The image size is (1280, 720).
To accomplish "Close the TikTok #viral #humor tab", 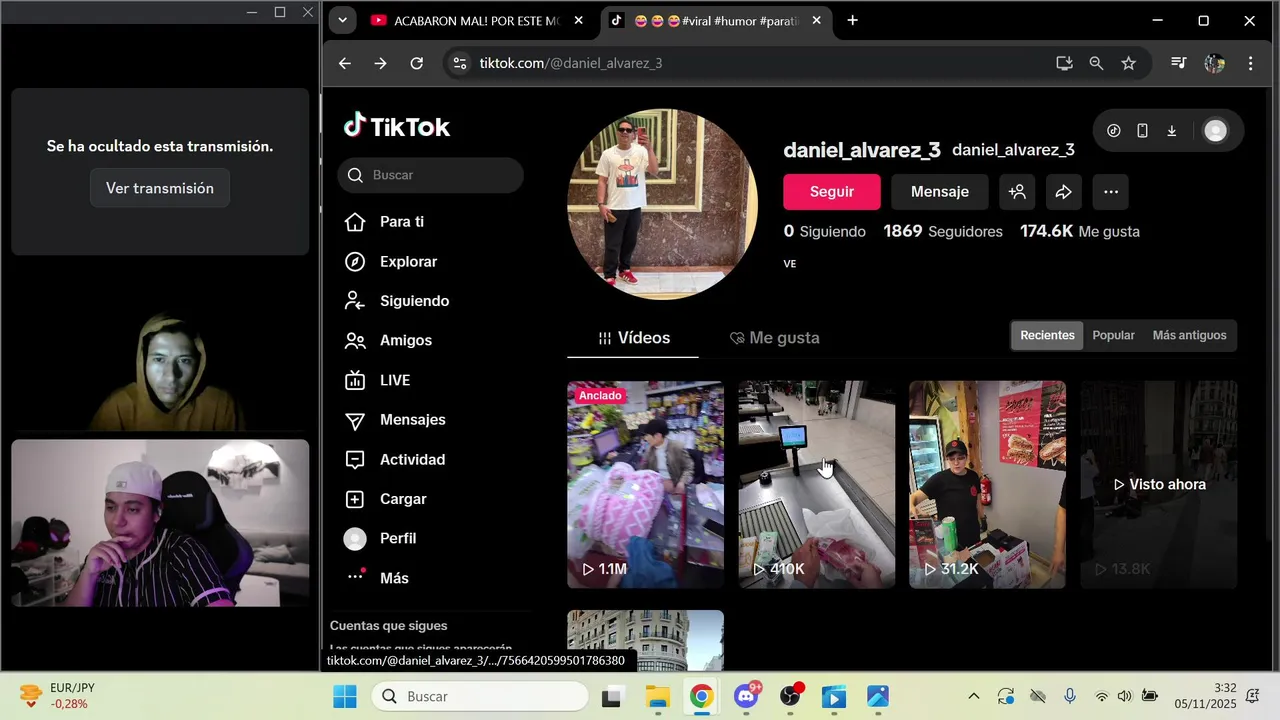I will 816,21.
